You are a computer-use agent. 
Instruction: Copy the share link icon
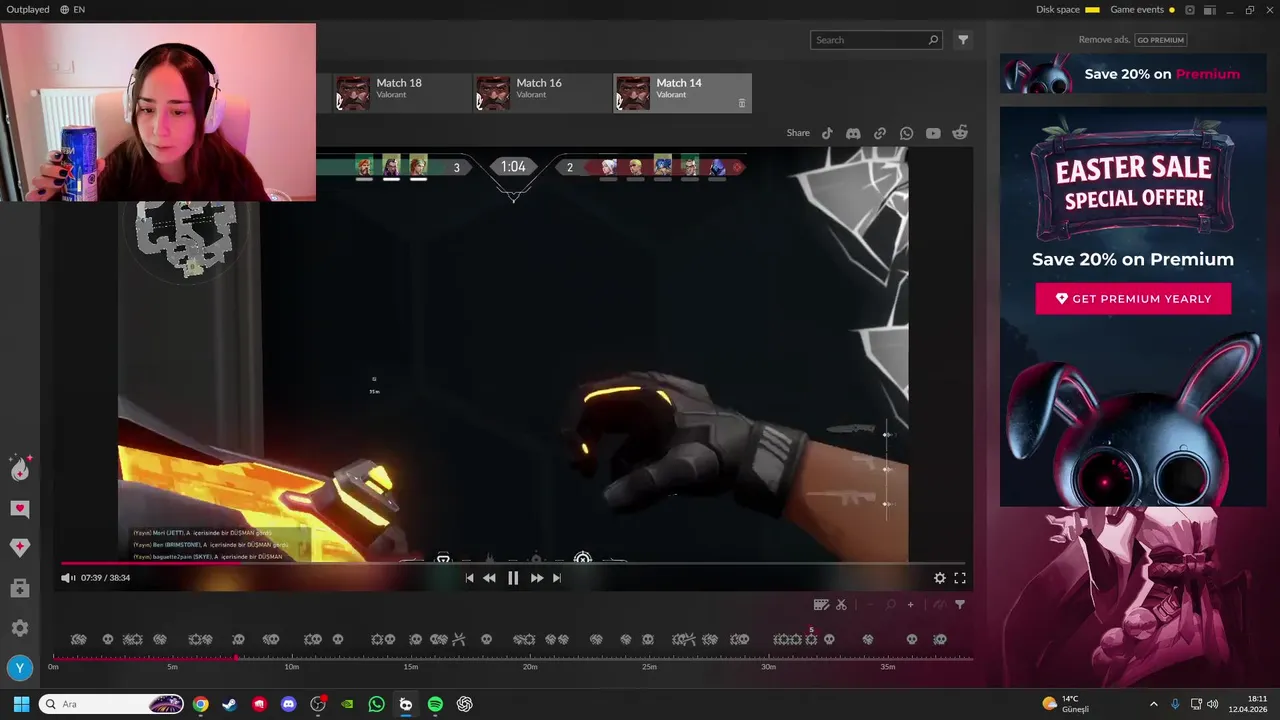(880, 133)
